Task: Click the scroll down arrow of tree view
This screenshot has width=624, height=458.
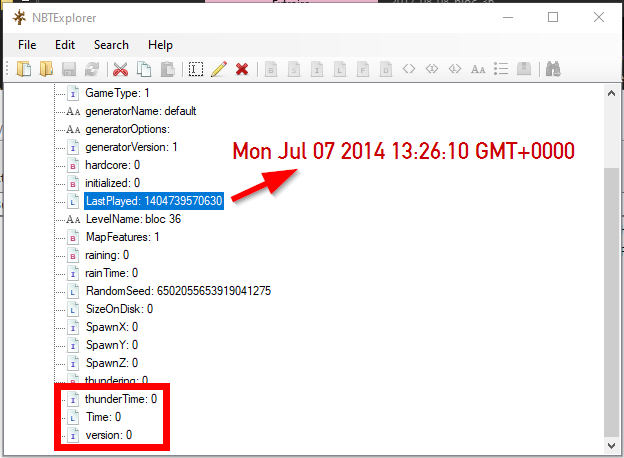Action: (x=612, y=446)
